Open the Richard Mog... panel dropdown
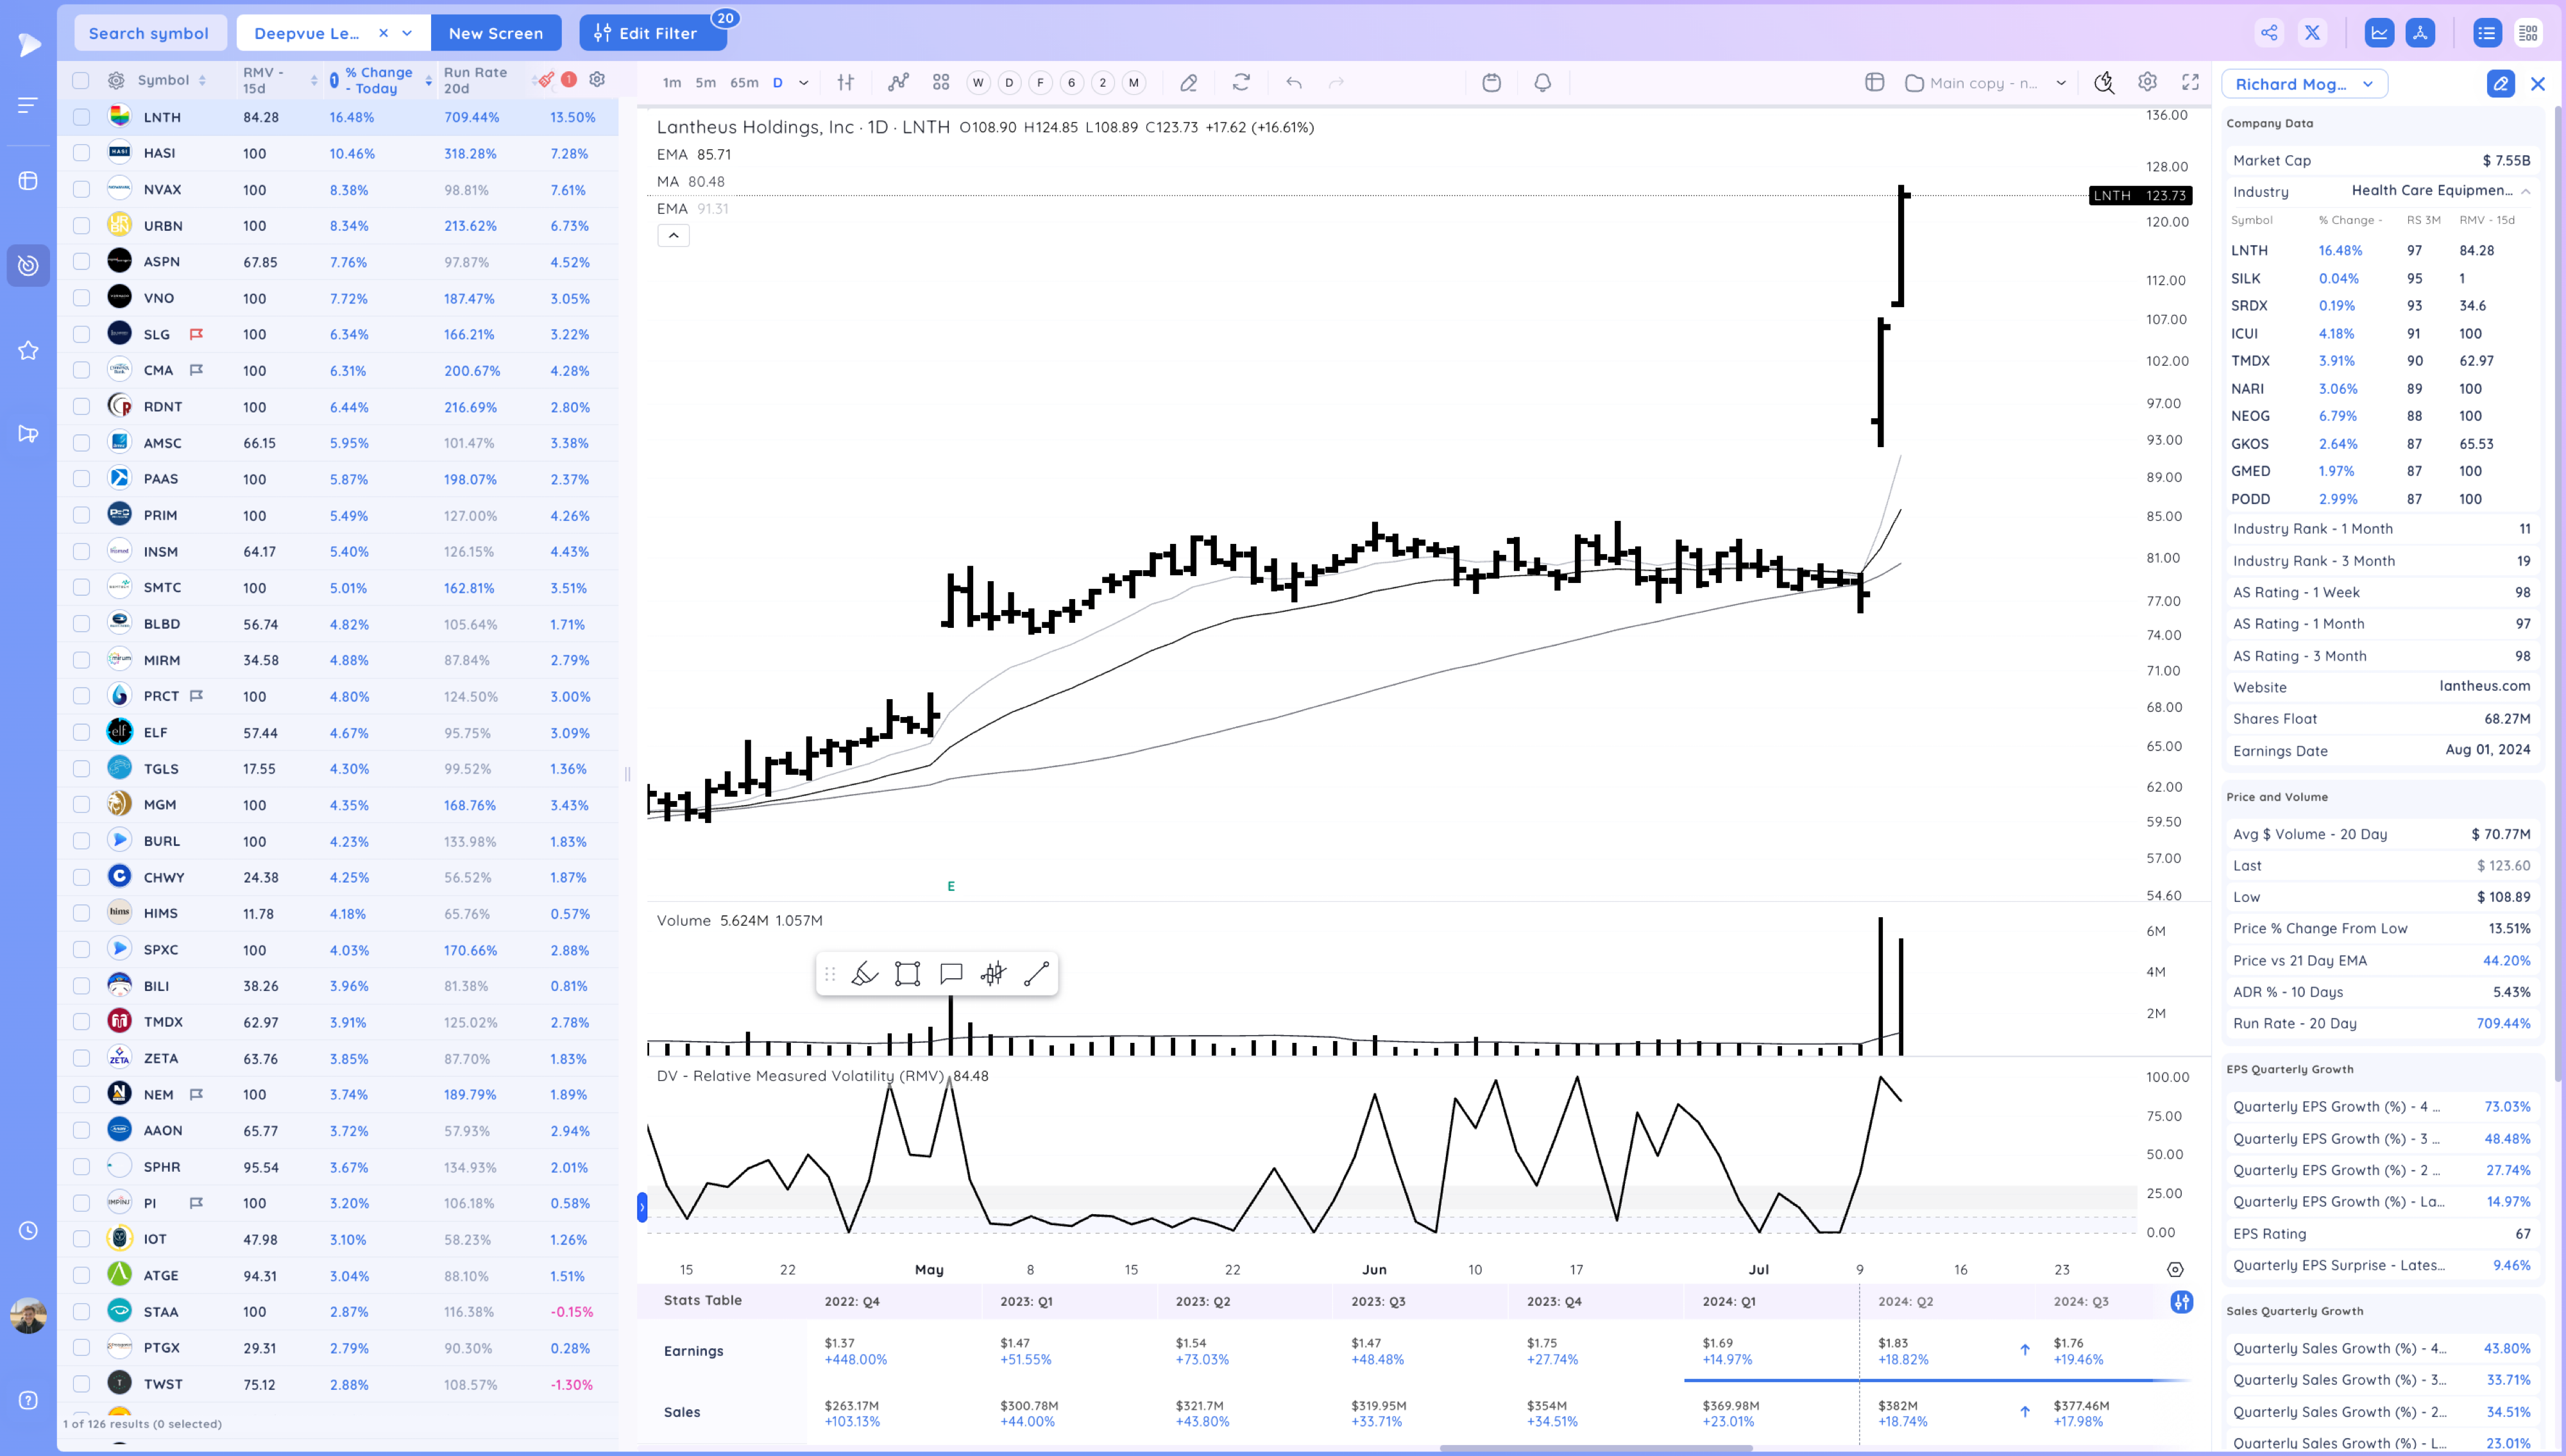 click(x=2304, y=84)
